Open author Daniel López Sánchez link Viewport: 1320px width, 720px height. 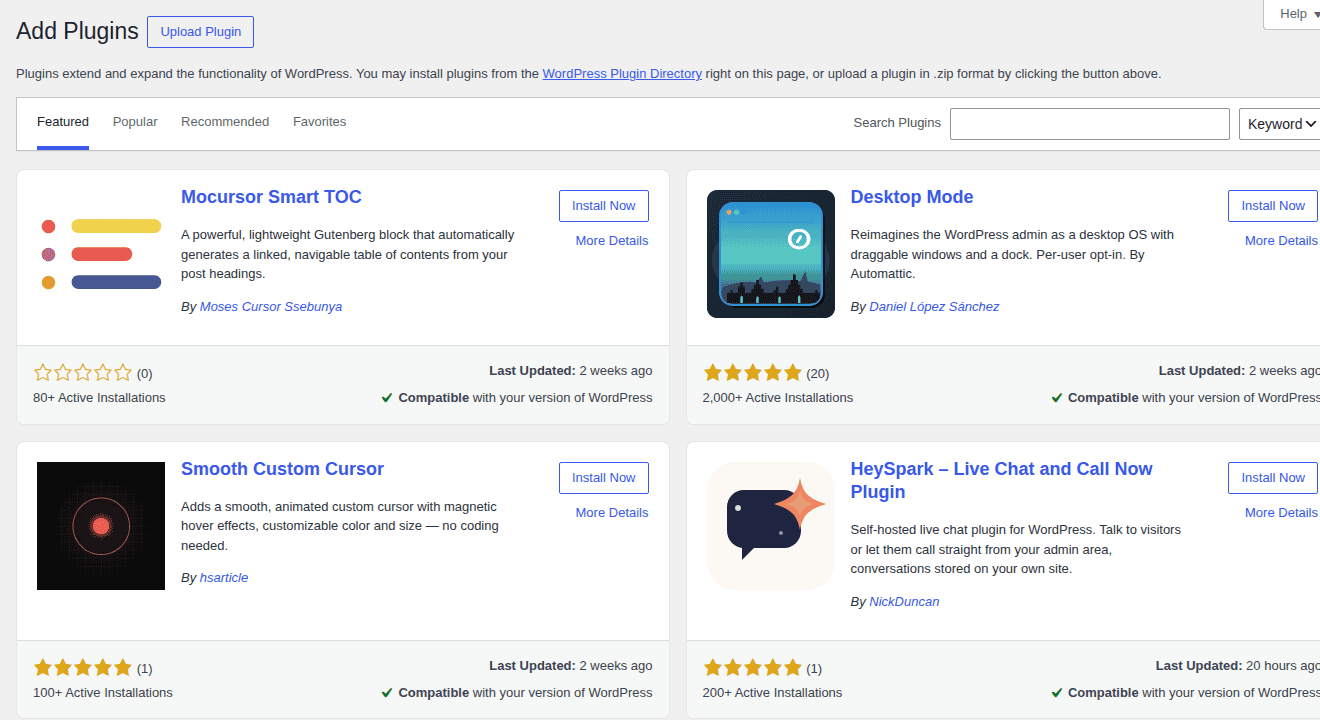pyautogui.click(x=934, y=307)
